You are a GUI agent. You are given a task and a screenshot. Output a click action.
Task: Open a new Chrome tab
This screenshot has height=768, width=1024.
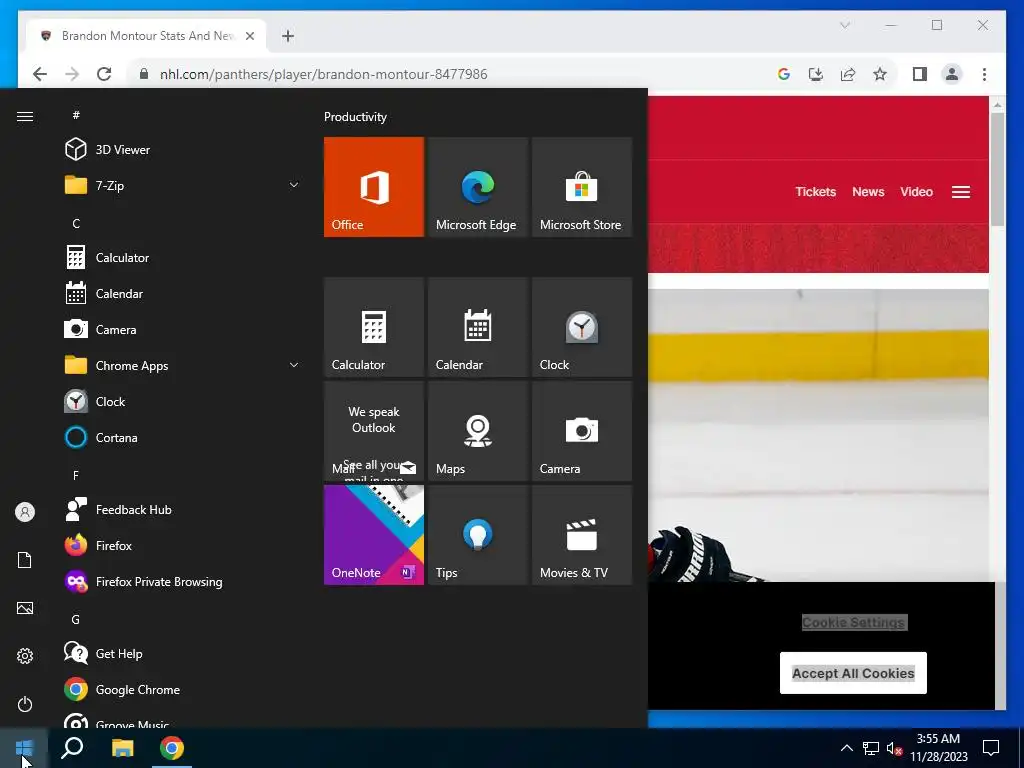(x=288, y=36)
